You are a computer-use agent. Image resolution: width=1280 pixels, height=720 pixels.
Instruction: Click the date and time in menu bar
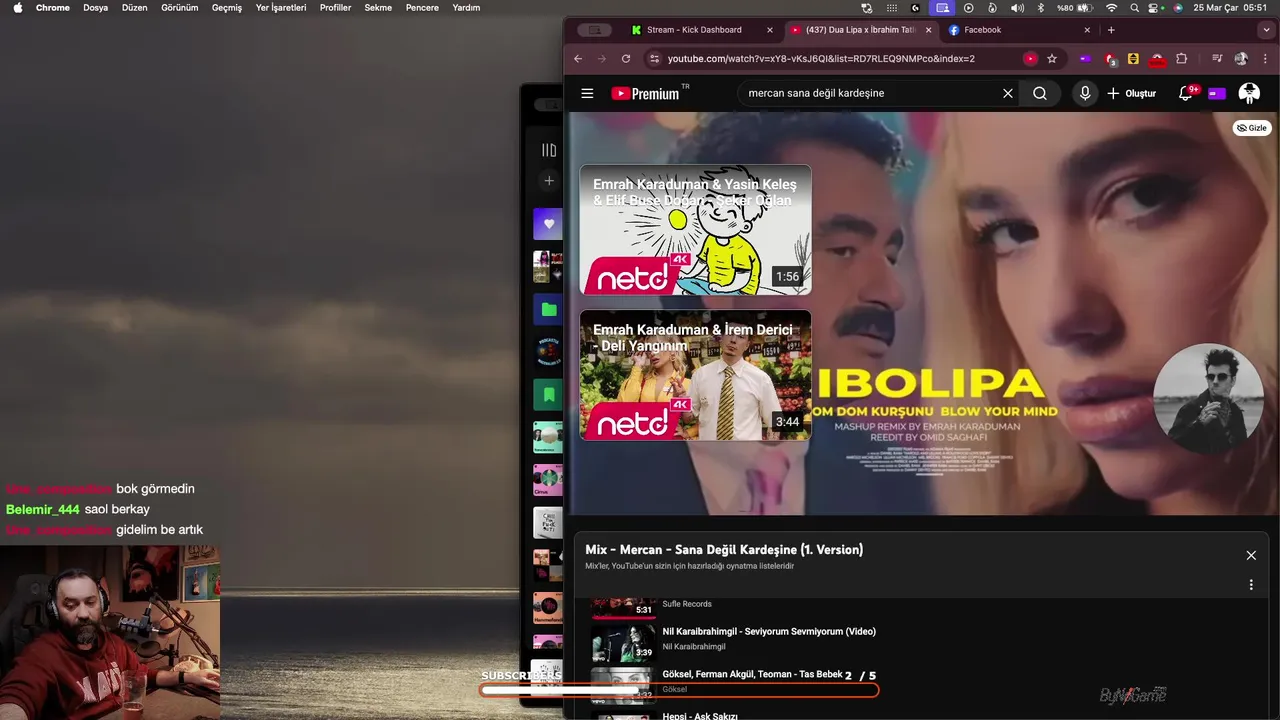pos(1230,7)
